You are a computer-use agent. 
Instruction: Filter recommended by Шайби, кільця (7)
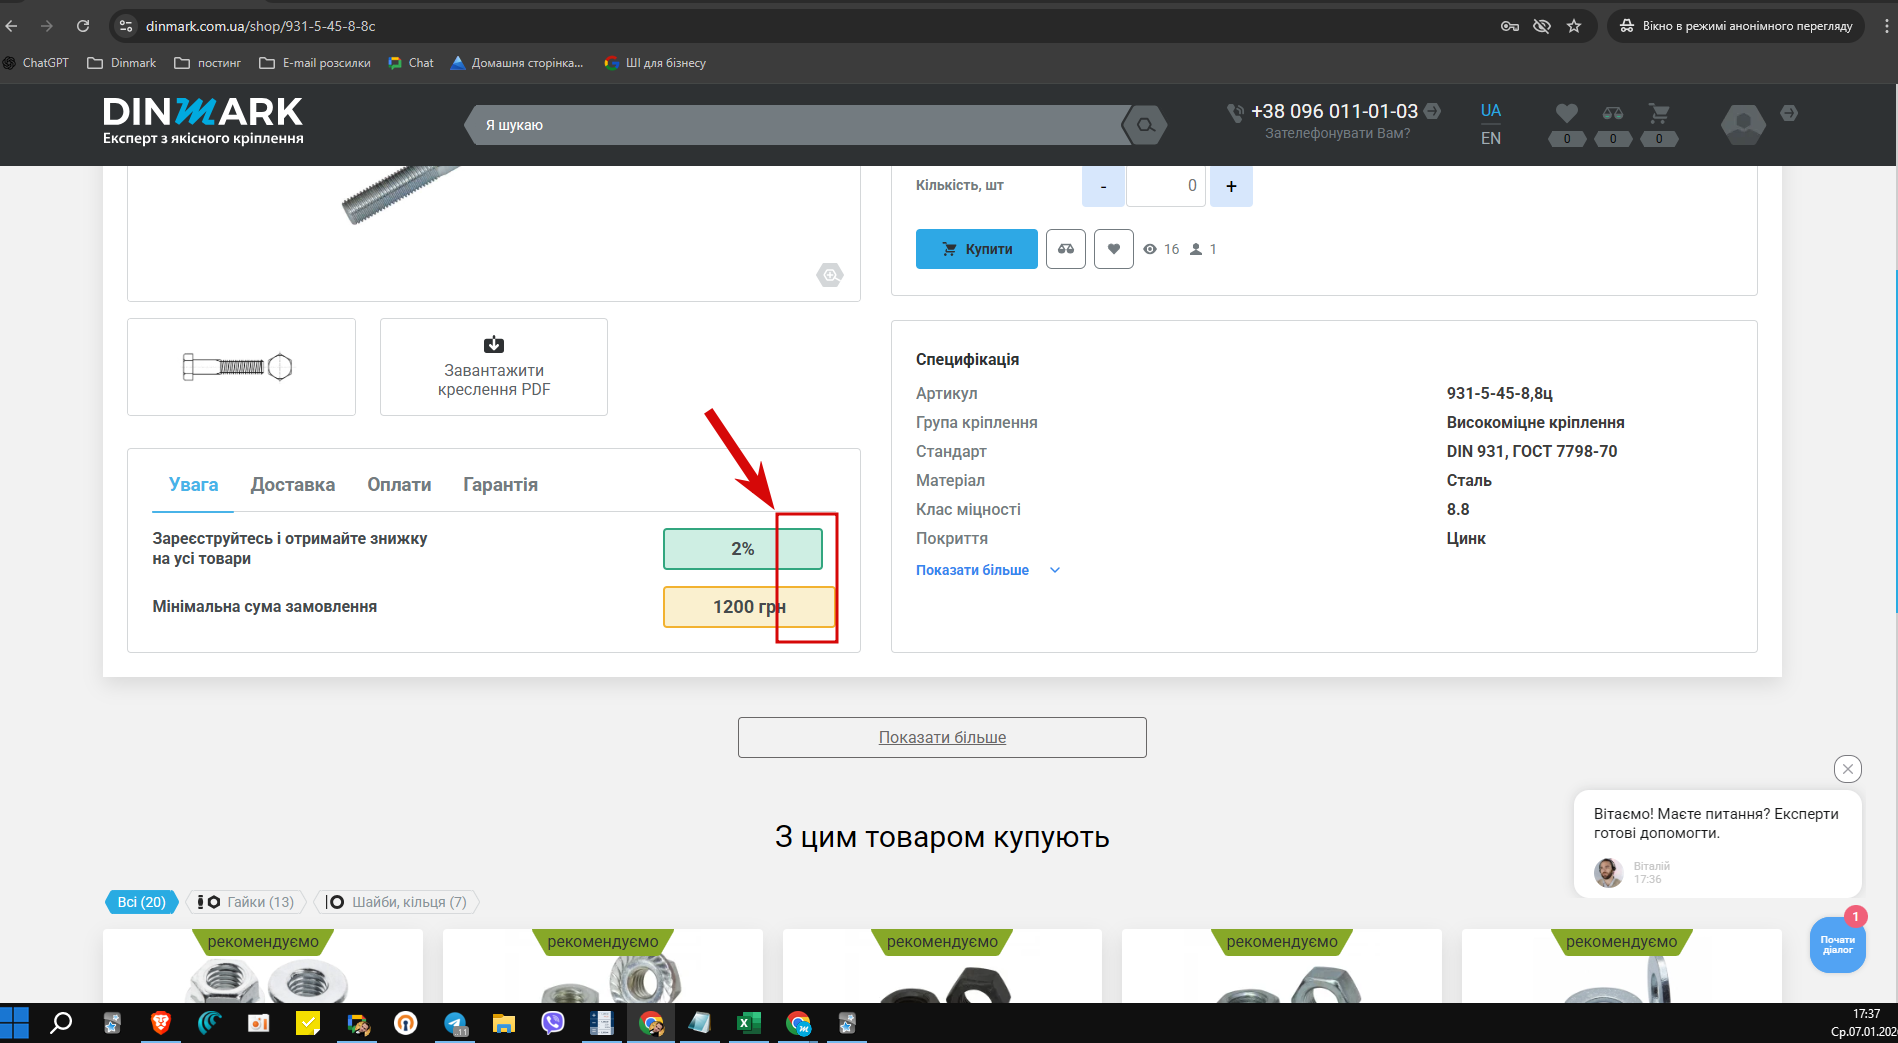pos(397,902)
